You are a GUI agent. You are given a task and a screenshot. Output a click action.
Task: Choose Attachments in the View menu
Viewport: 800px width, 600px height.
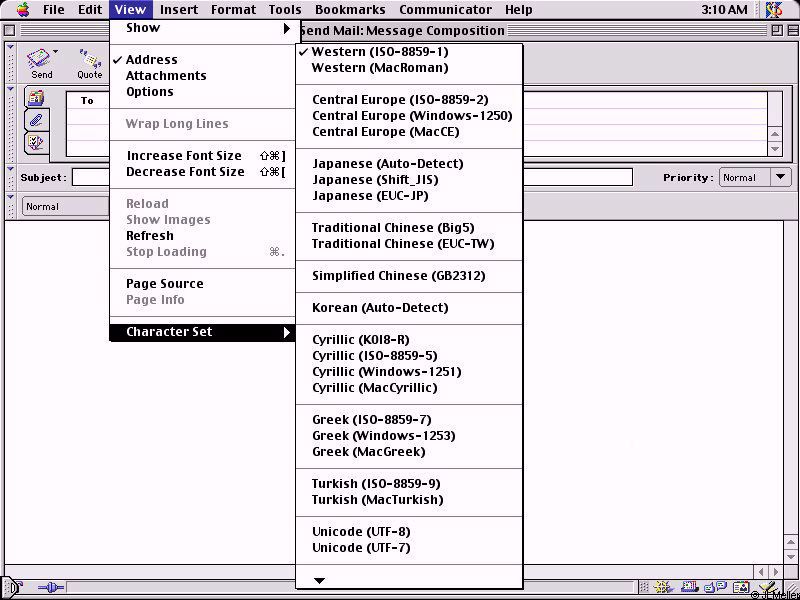coord(203,76)
